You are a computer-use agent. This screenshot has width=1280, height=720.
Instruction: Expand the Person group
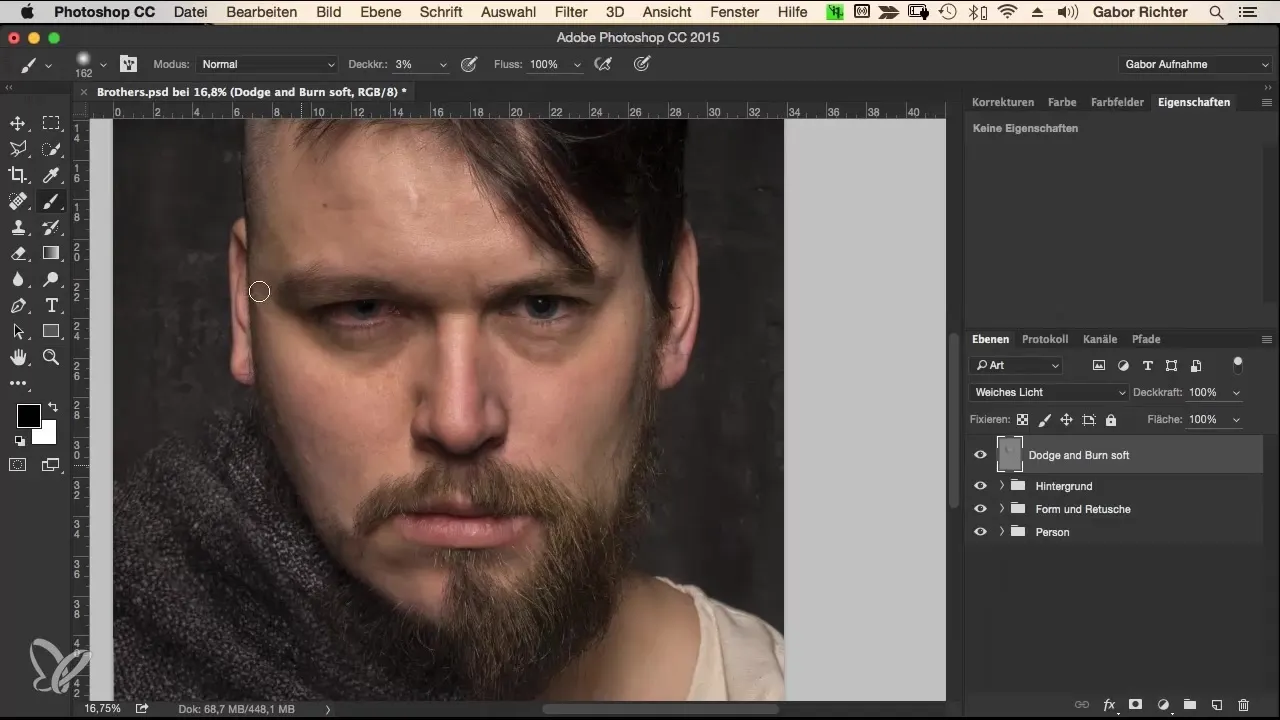point(1001,532)
